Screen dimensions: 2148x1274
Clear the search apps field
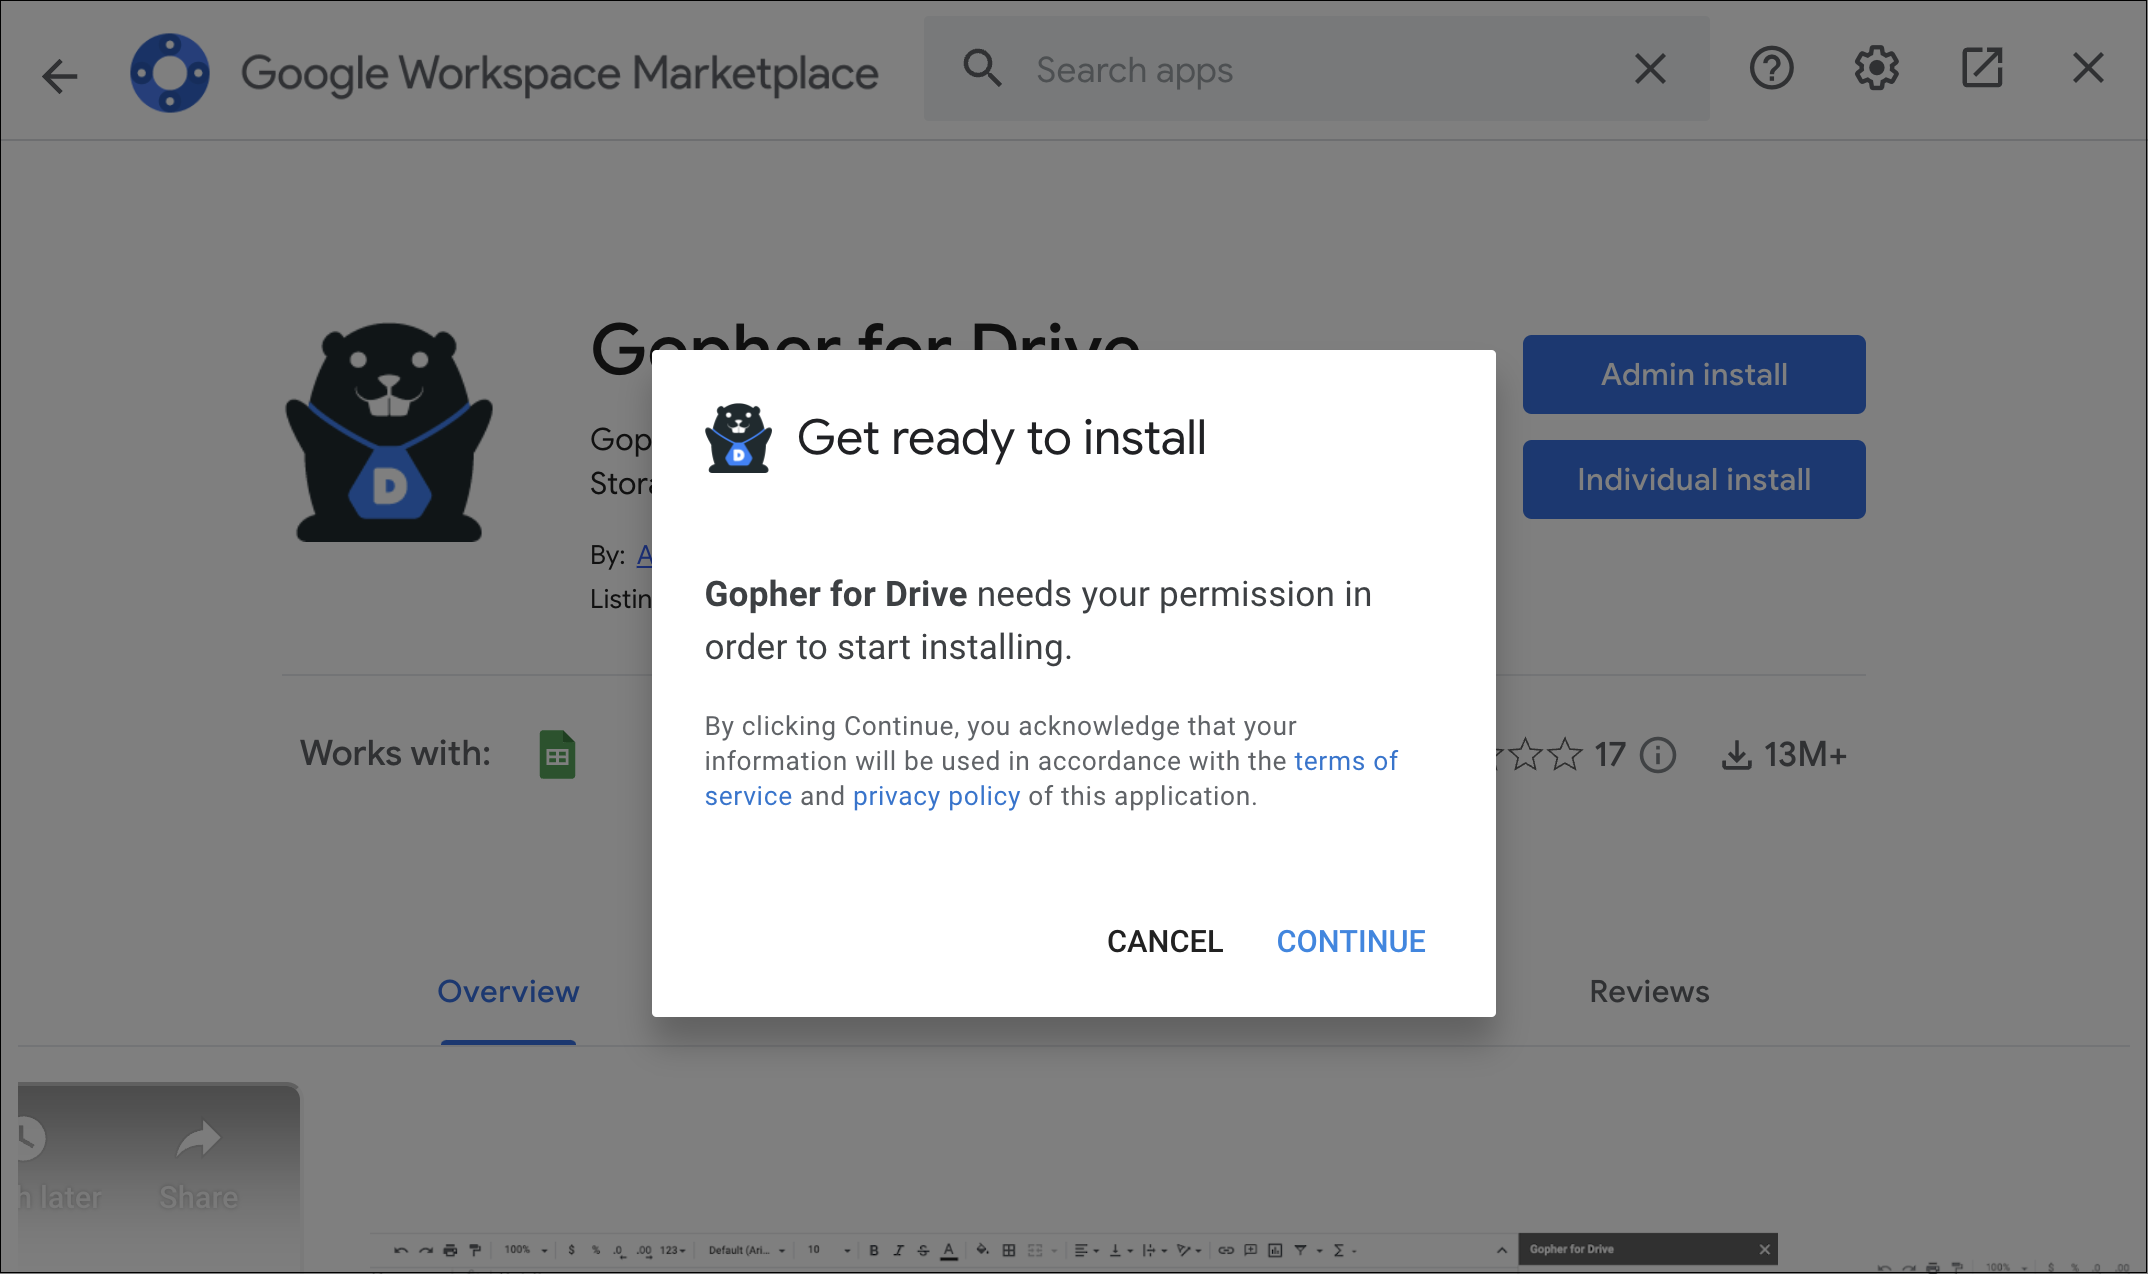click(1649, 69)
